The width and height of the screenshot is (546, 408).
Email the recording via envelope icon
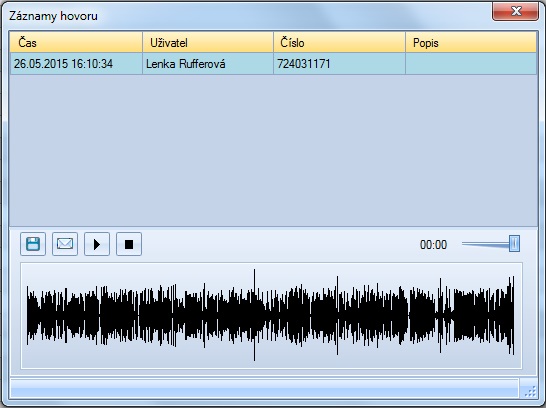click(65, 244)
